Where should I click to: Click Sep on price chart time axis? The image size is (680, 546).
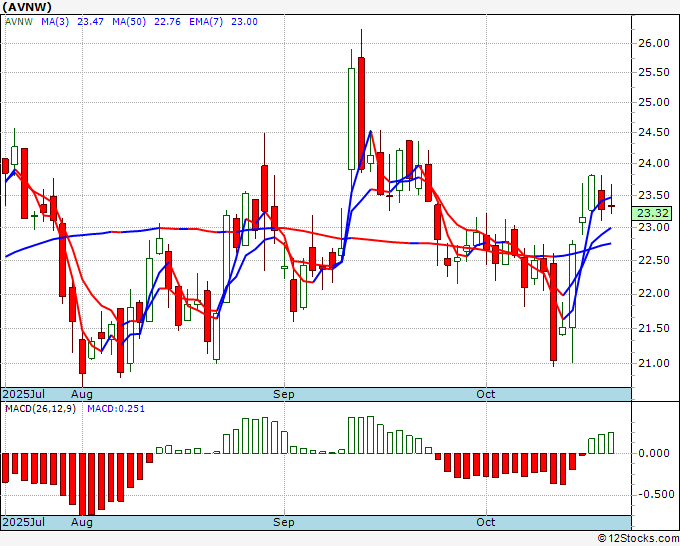pyautogui.click(x=284, y=394)
